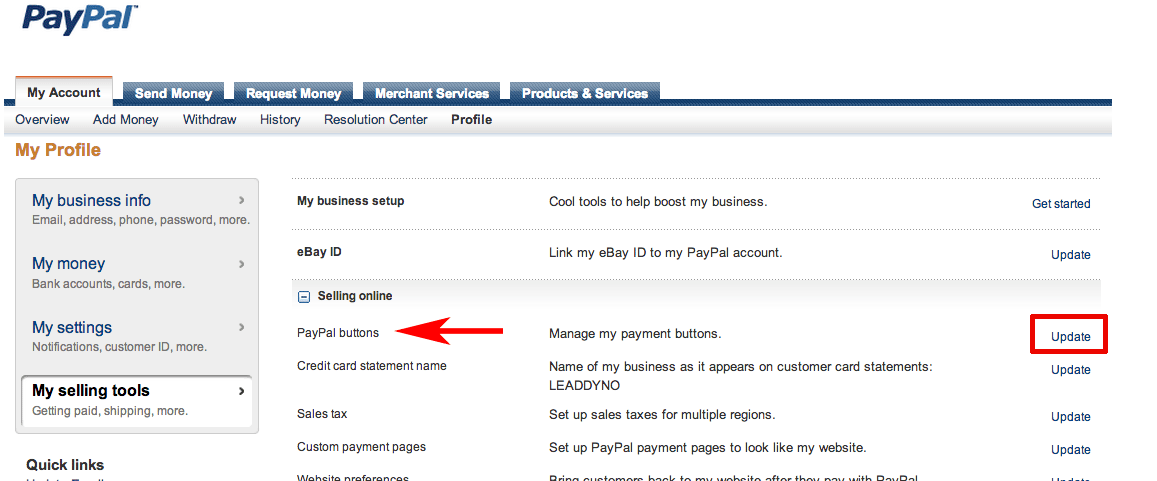This screenshot has width=1157, height=481.
Task: Open the My Account tab
Action: pyautogui.click(x=63, y=92)
